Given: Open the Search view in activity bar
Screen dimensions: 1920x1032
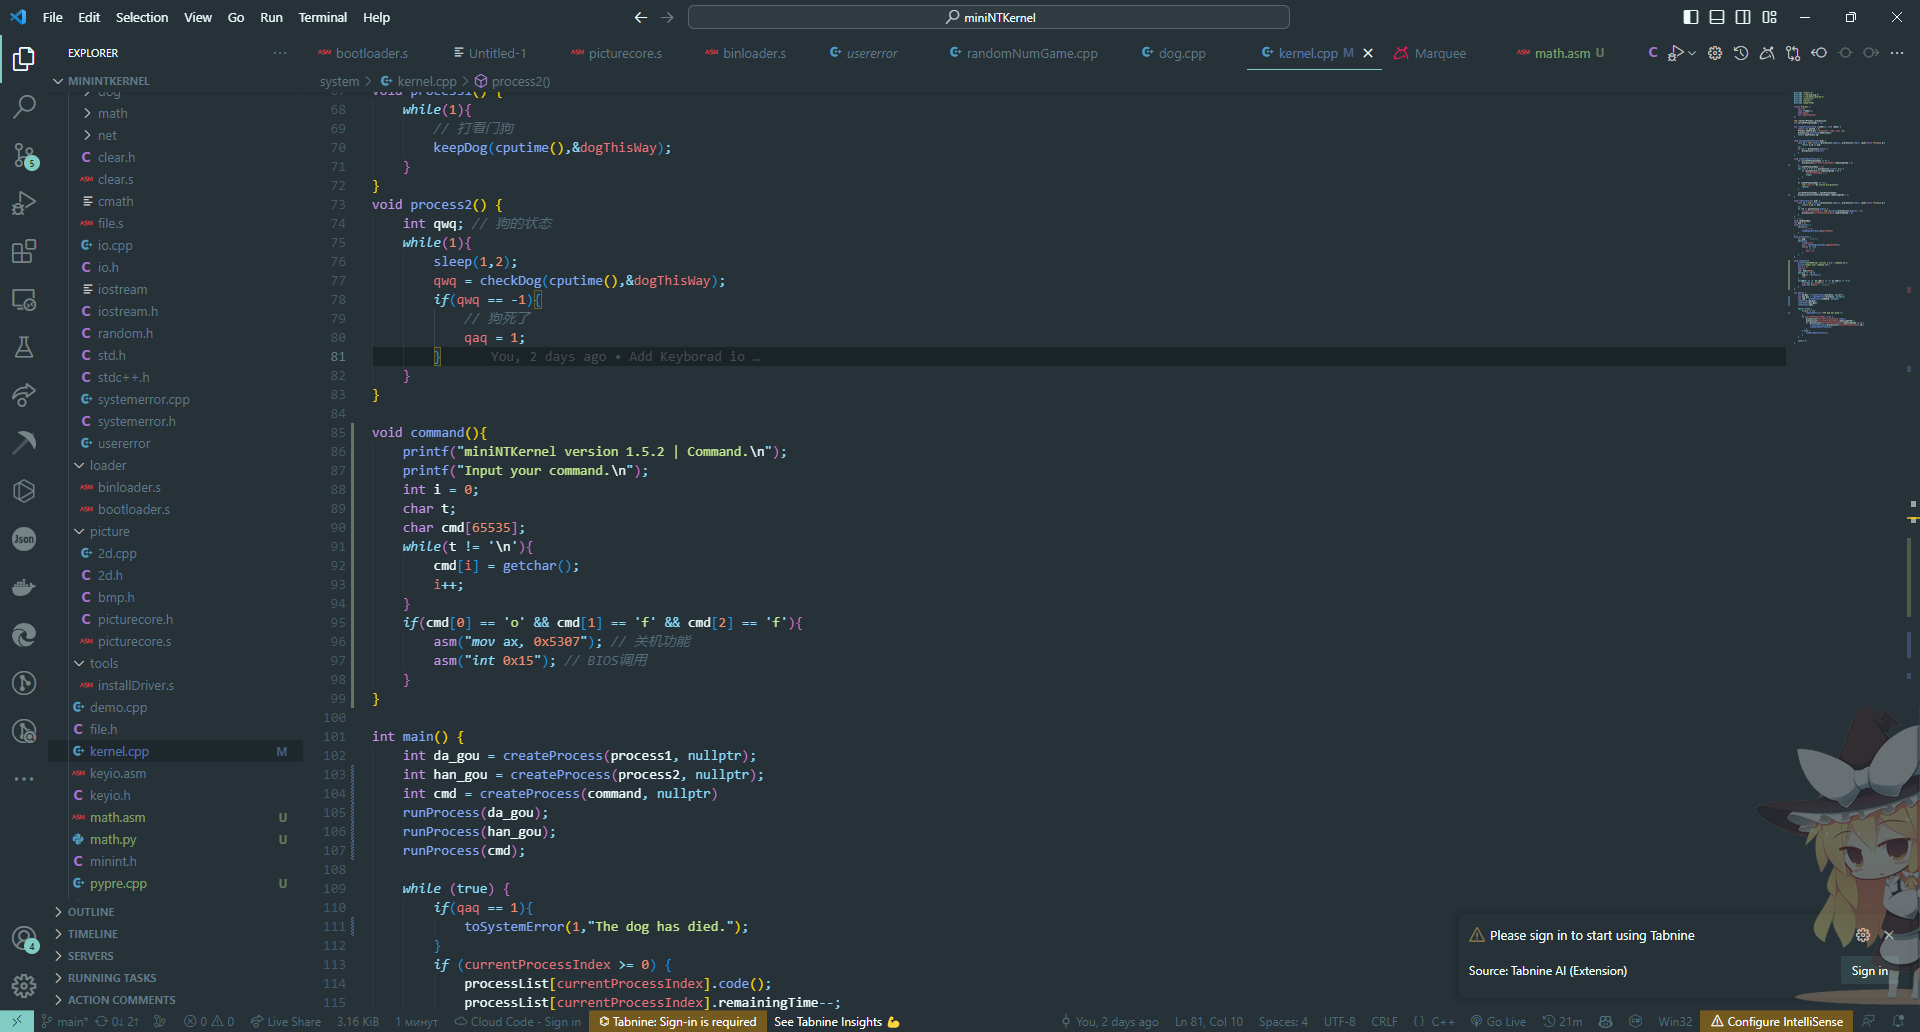Looking at the screenshot, I should (x=24, y=106).
